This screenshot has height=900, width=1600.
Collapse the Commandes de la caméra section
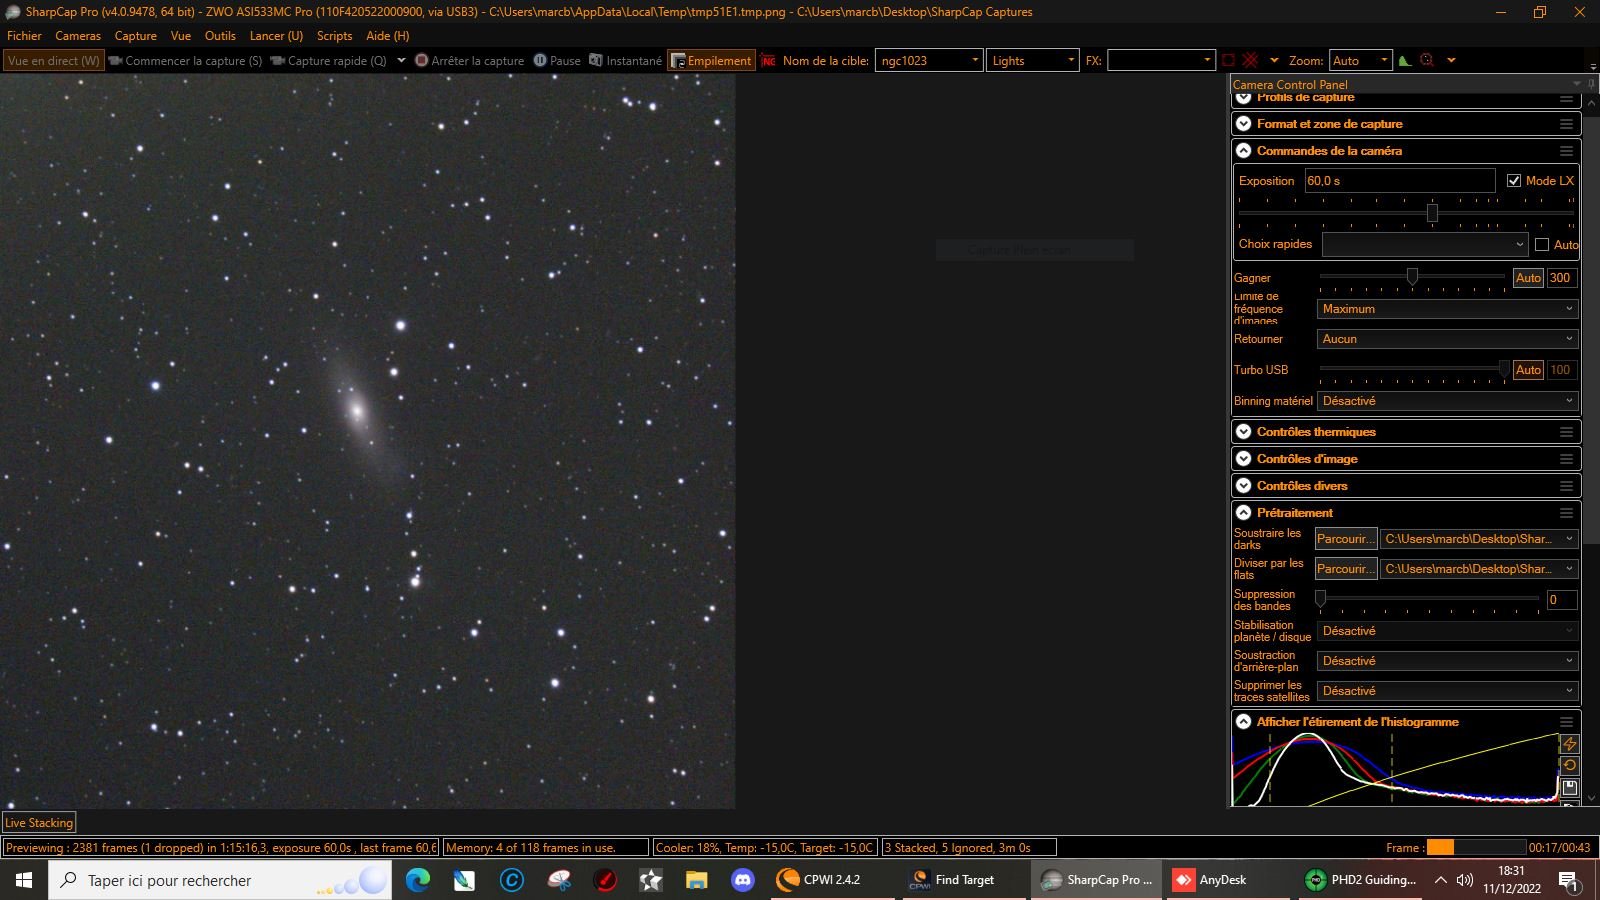(1244, 151)
